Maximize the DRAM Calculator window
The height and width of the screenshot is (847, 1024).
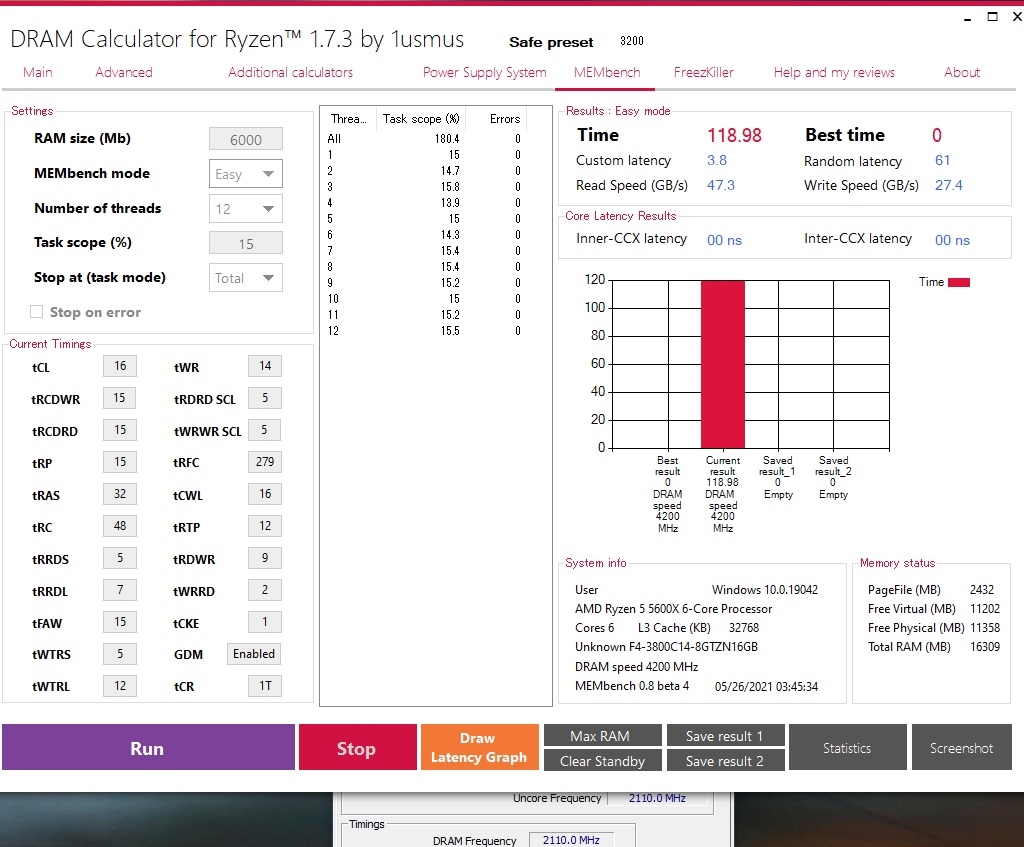(992, 17)
